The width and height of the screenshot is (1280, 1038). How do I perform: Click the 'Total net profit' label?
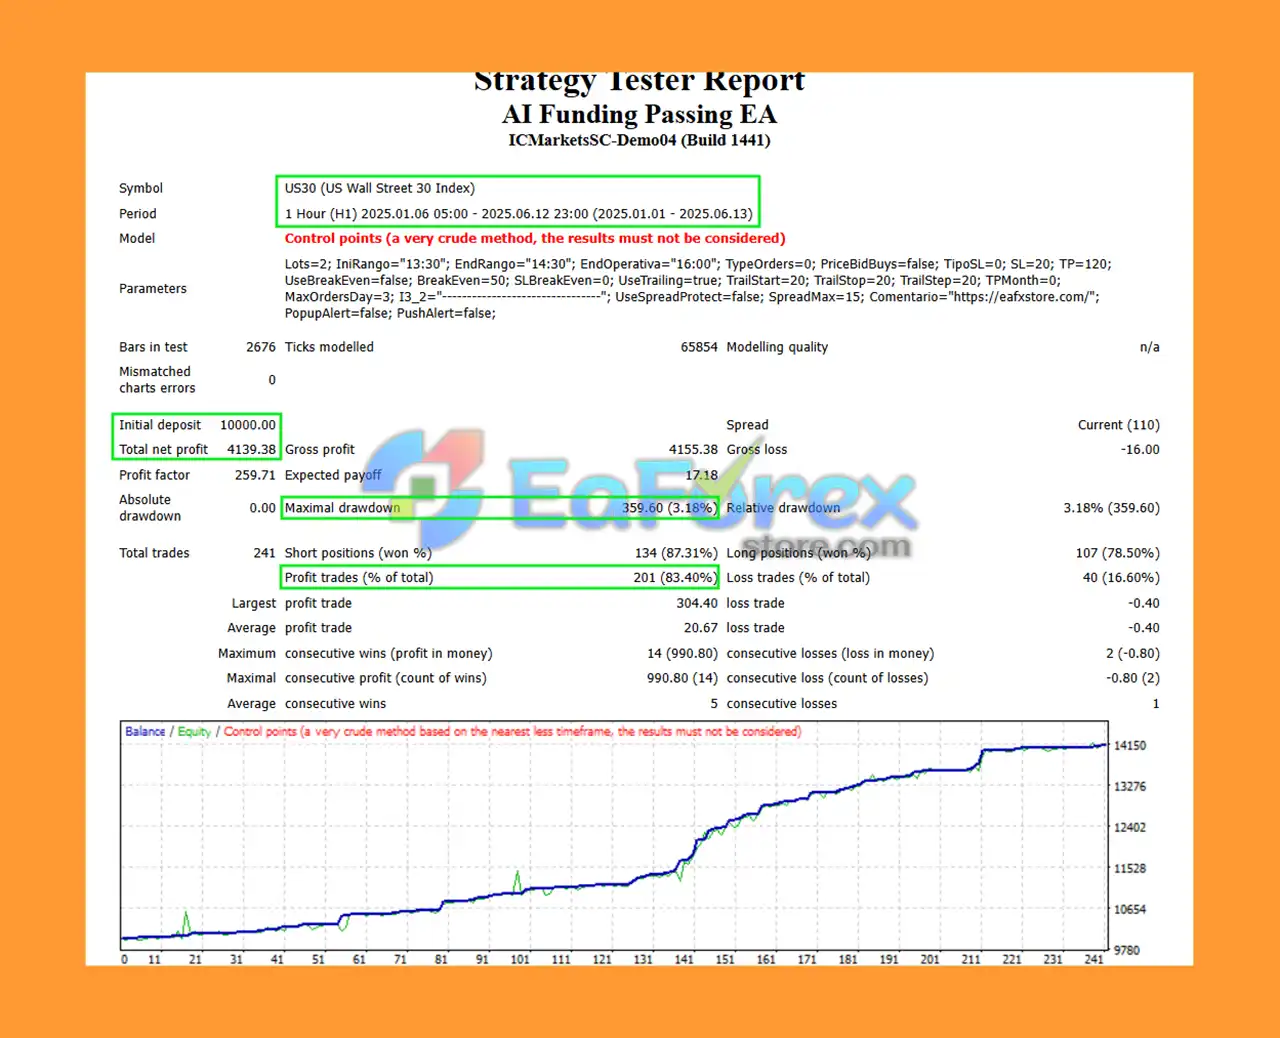[x=163, y=450]
